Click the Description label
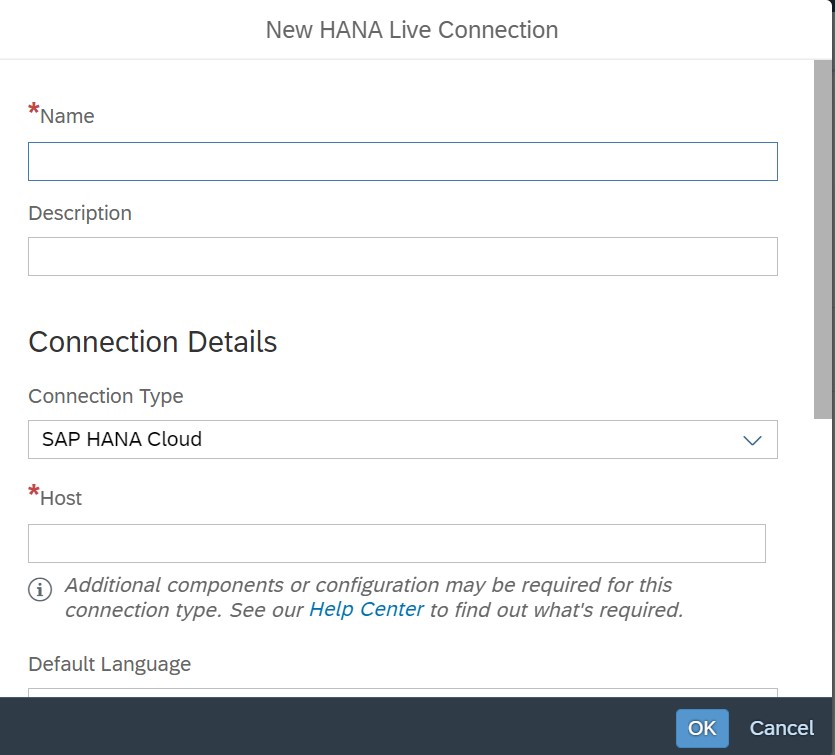This screenshot has height=755, width=835. click(80, 213)
